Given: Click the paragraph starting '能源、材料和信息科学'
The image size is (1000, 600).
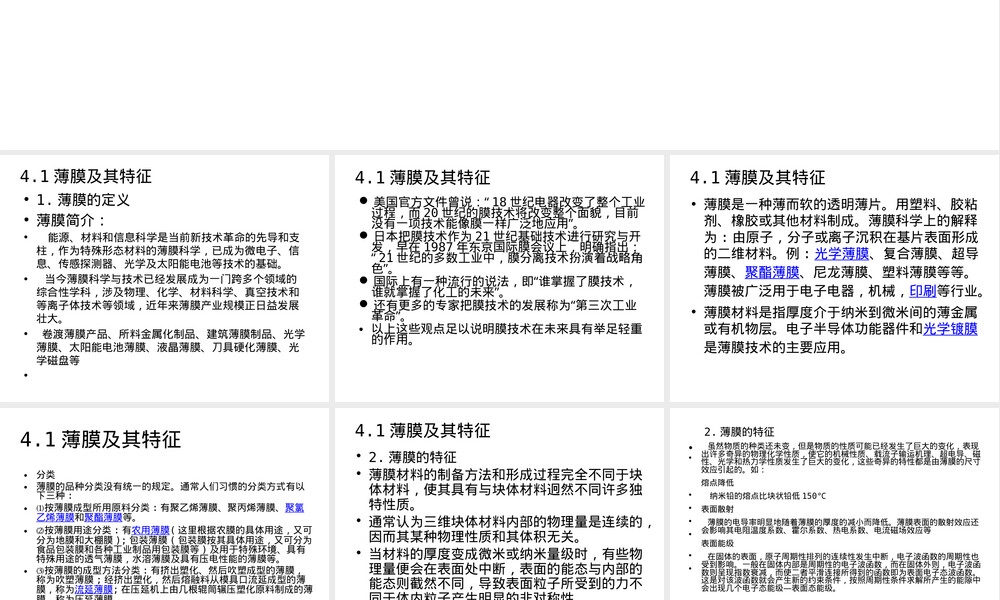Looking at the screenshot, I should point(168,251).
